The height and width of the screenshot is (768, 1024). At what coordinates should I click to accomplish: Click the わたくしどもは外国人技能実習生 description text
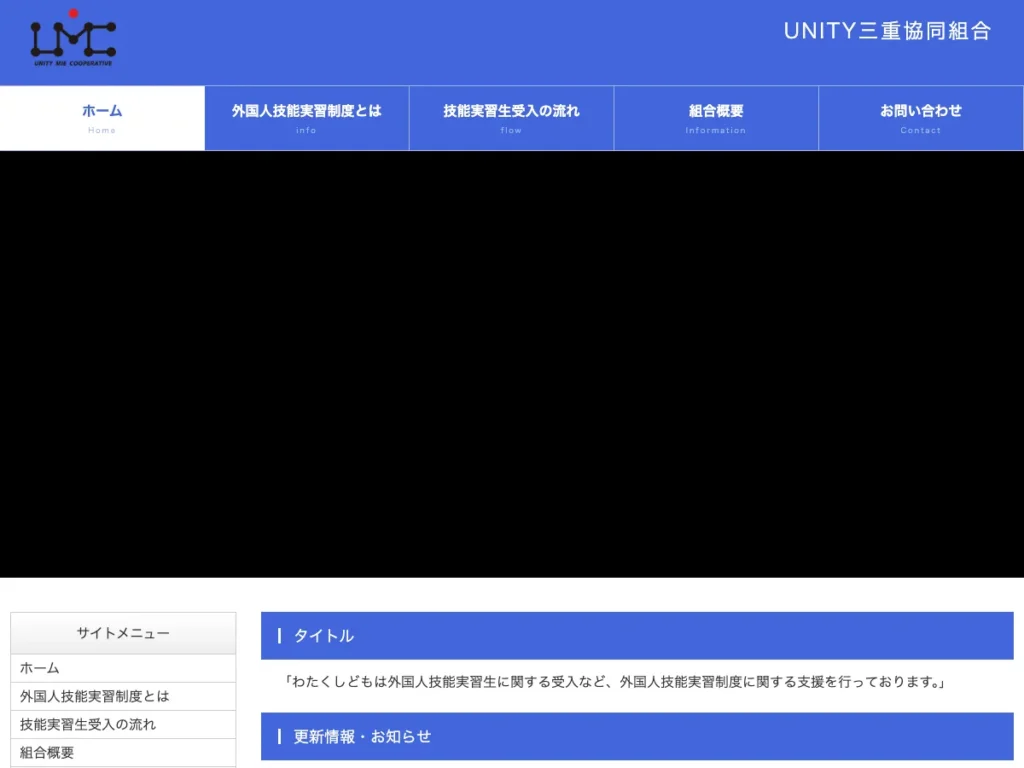coord(614,682)
